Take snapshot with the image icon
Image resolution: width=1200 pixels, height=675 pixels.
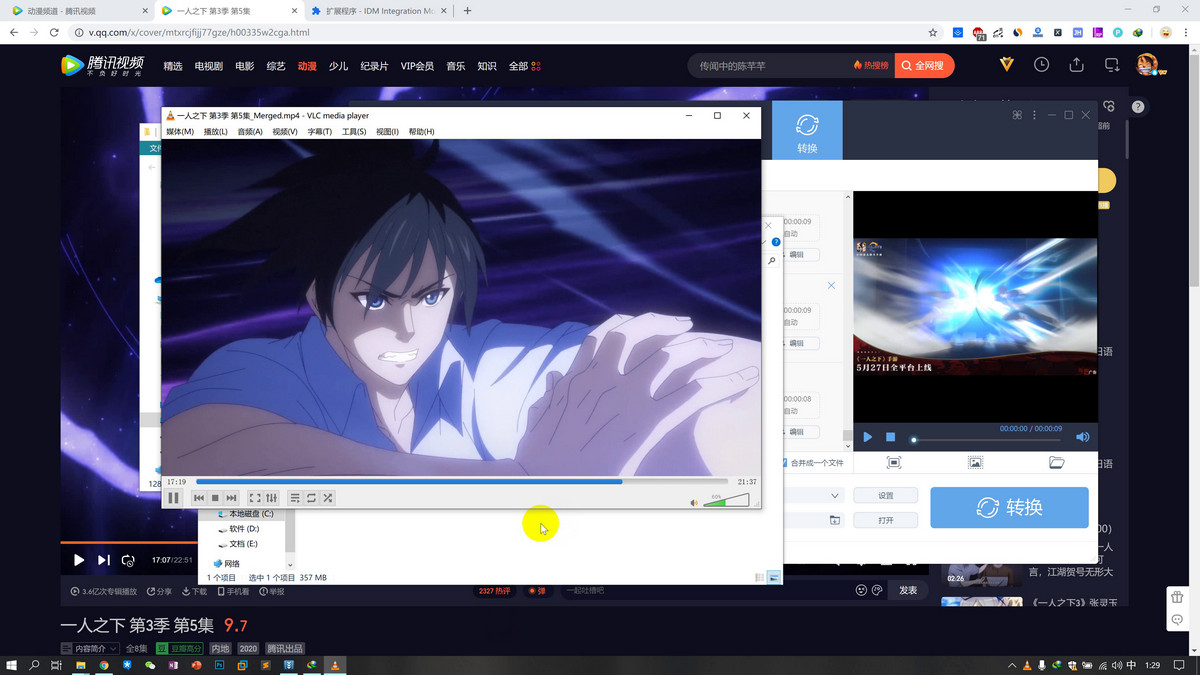(x=975, y=463)
